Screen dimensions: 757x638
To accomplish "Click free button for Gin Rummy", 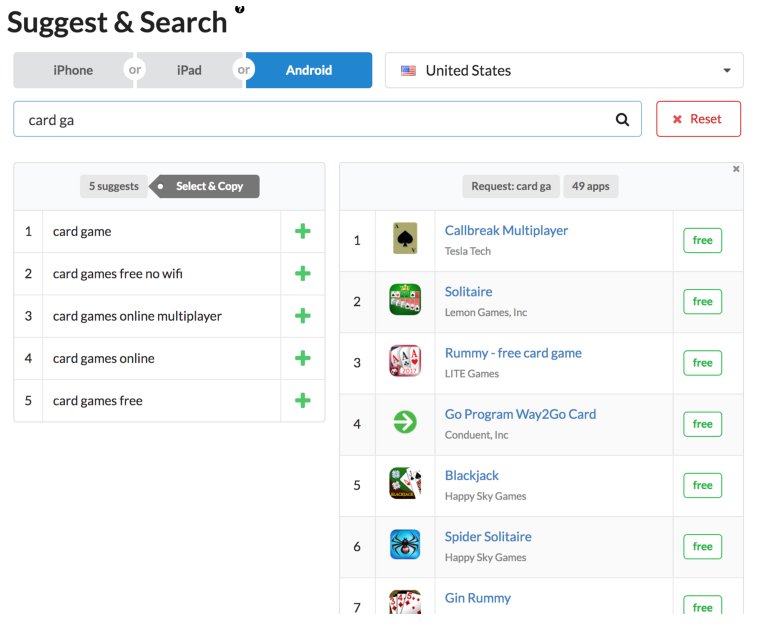I will (x=702, y=605).
